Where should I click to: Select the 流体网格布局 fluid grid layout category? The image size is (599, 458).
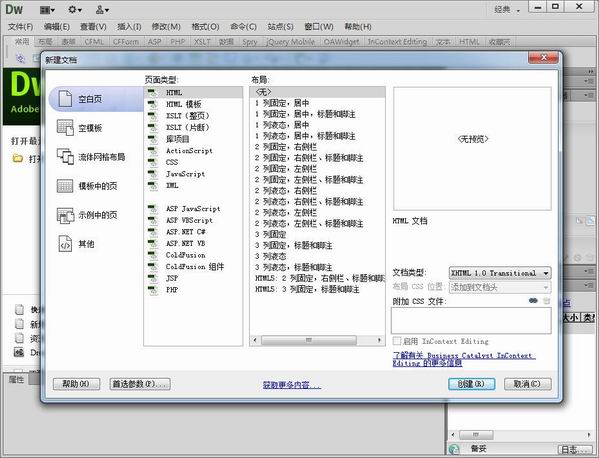[x=91, y=157]
